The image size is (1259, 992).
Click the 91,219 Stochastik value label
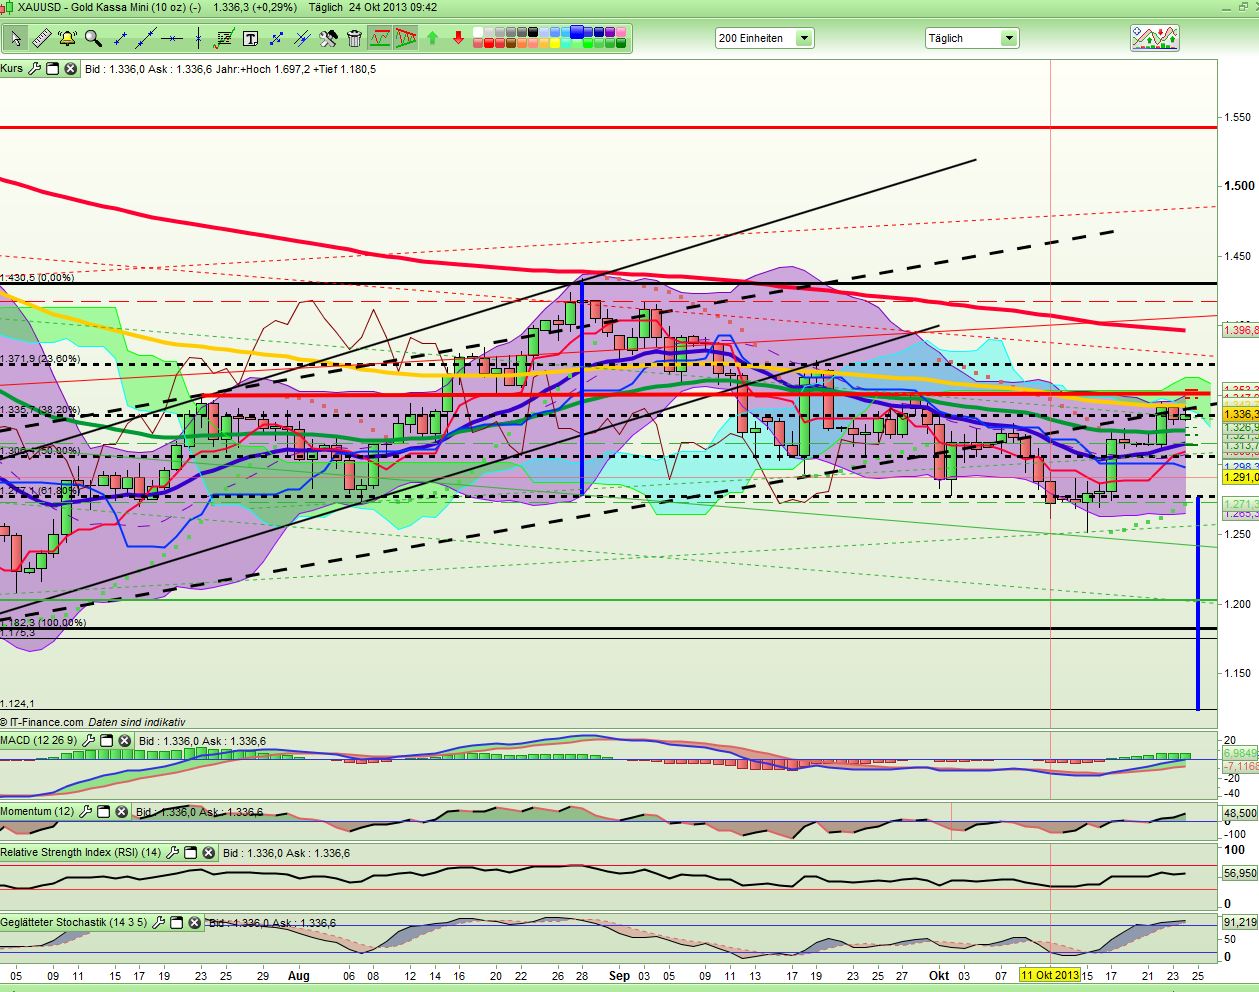click(x=1240, y=922)
